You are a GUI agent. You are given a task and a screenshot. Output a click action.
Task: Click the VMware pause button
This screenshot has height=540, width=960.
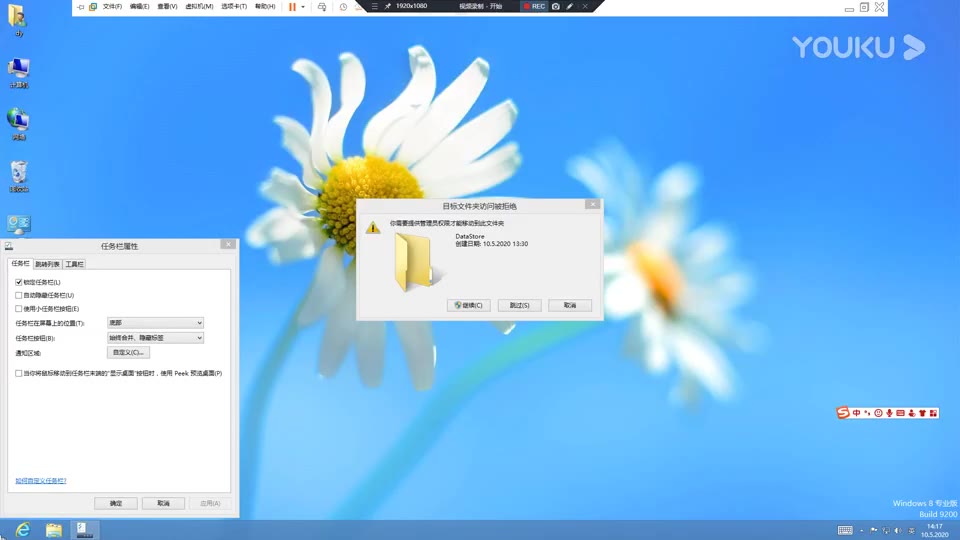[292, 7]
